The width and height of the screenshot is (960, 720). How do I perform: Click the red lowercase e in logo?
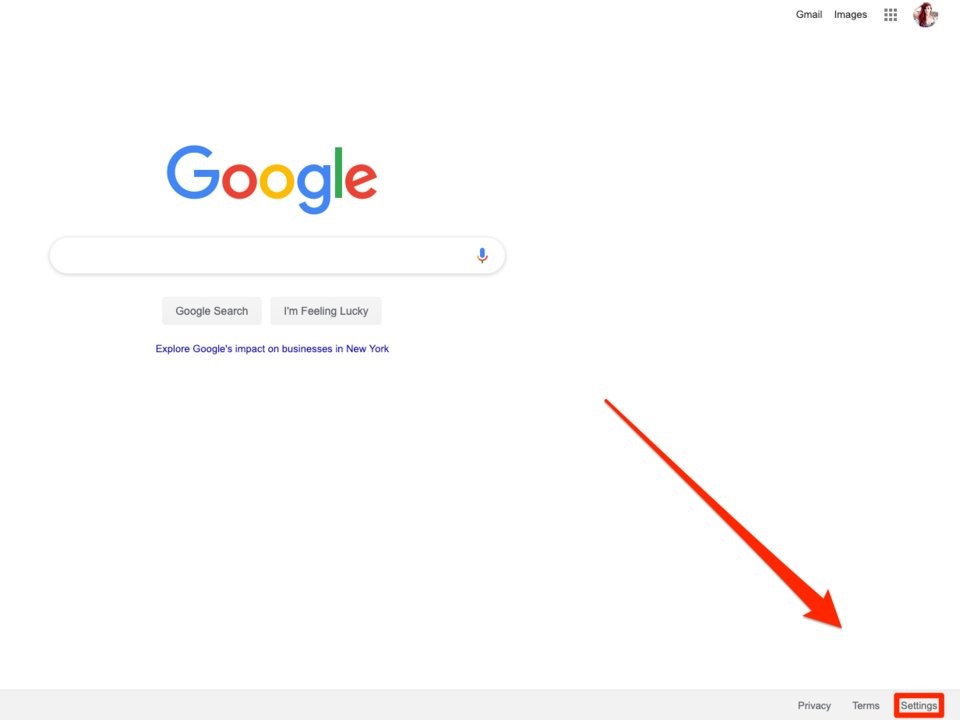click(361, 180)
